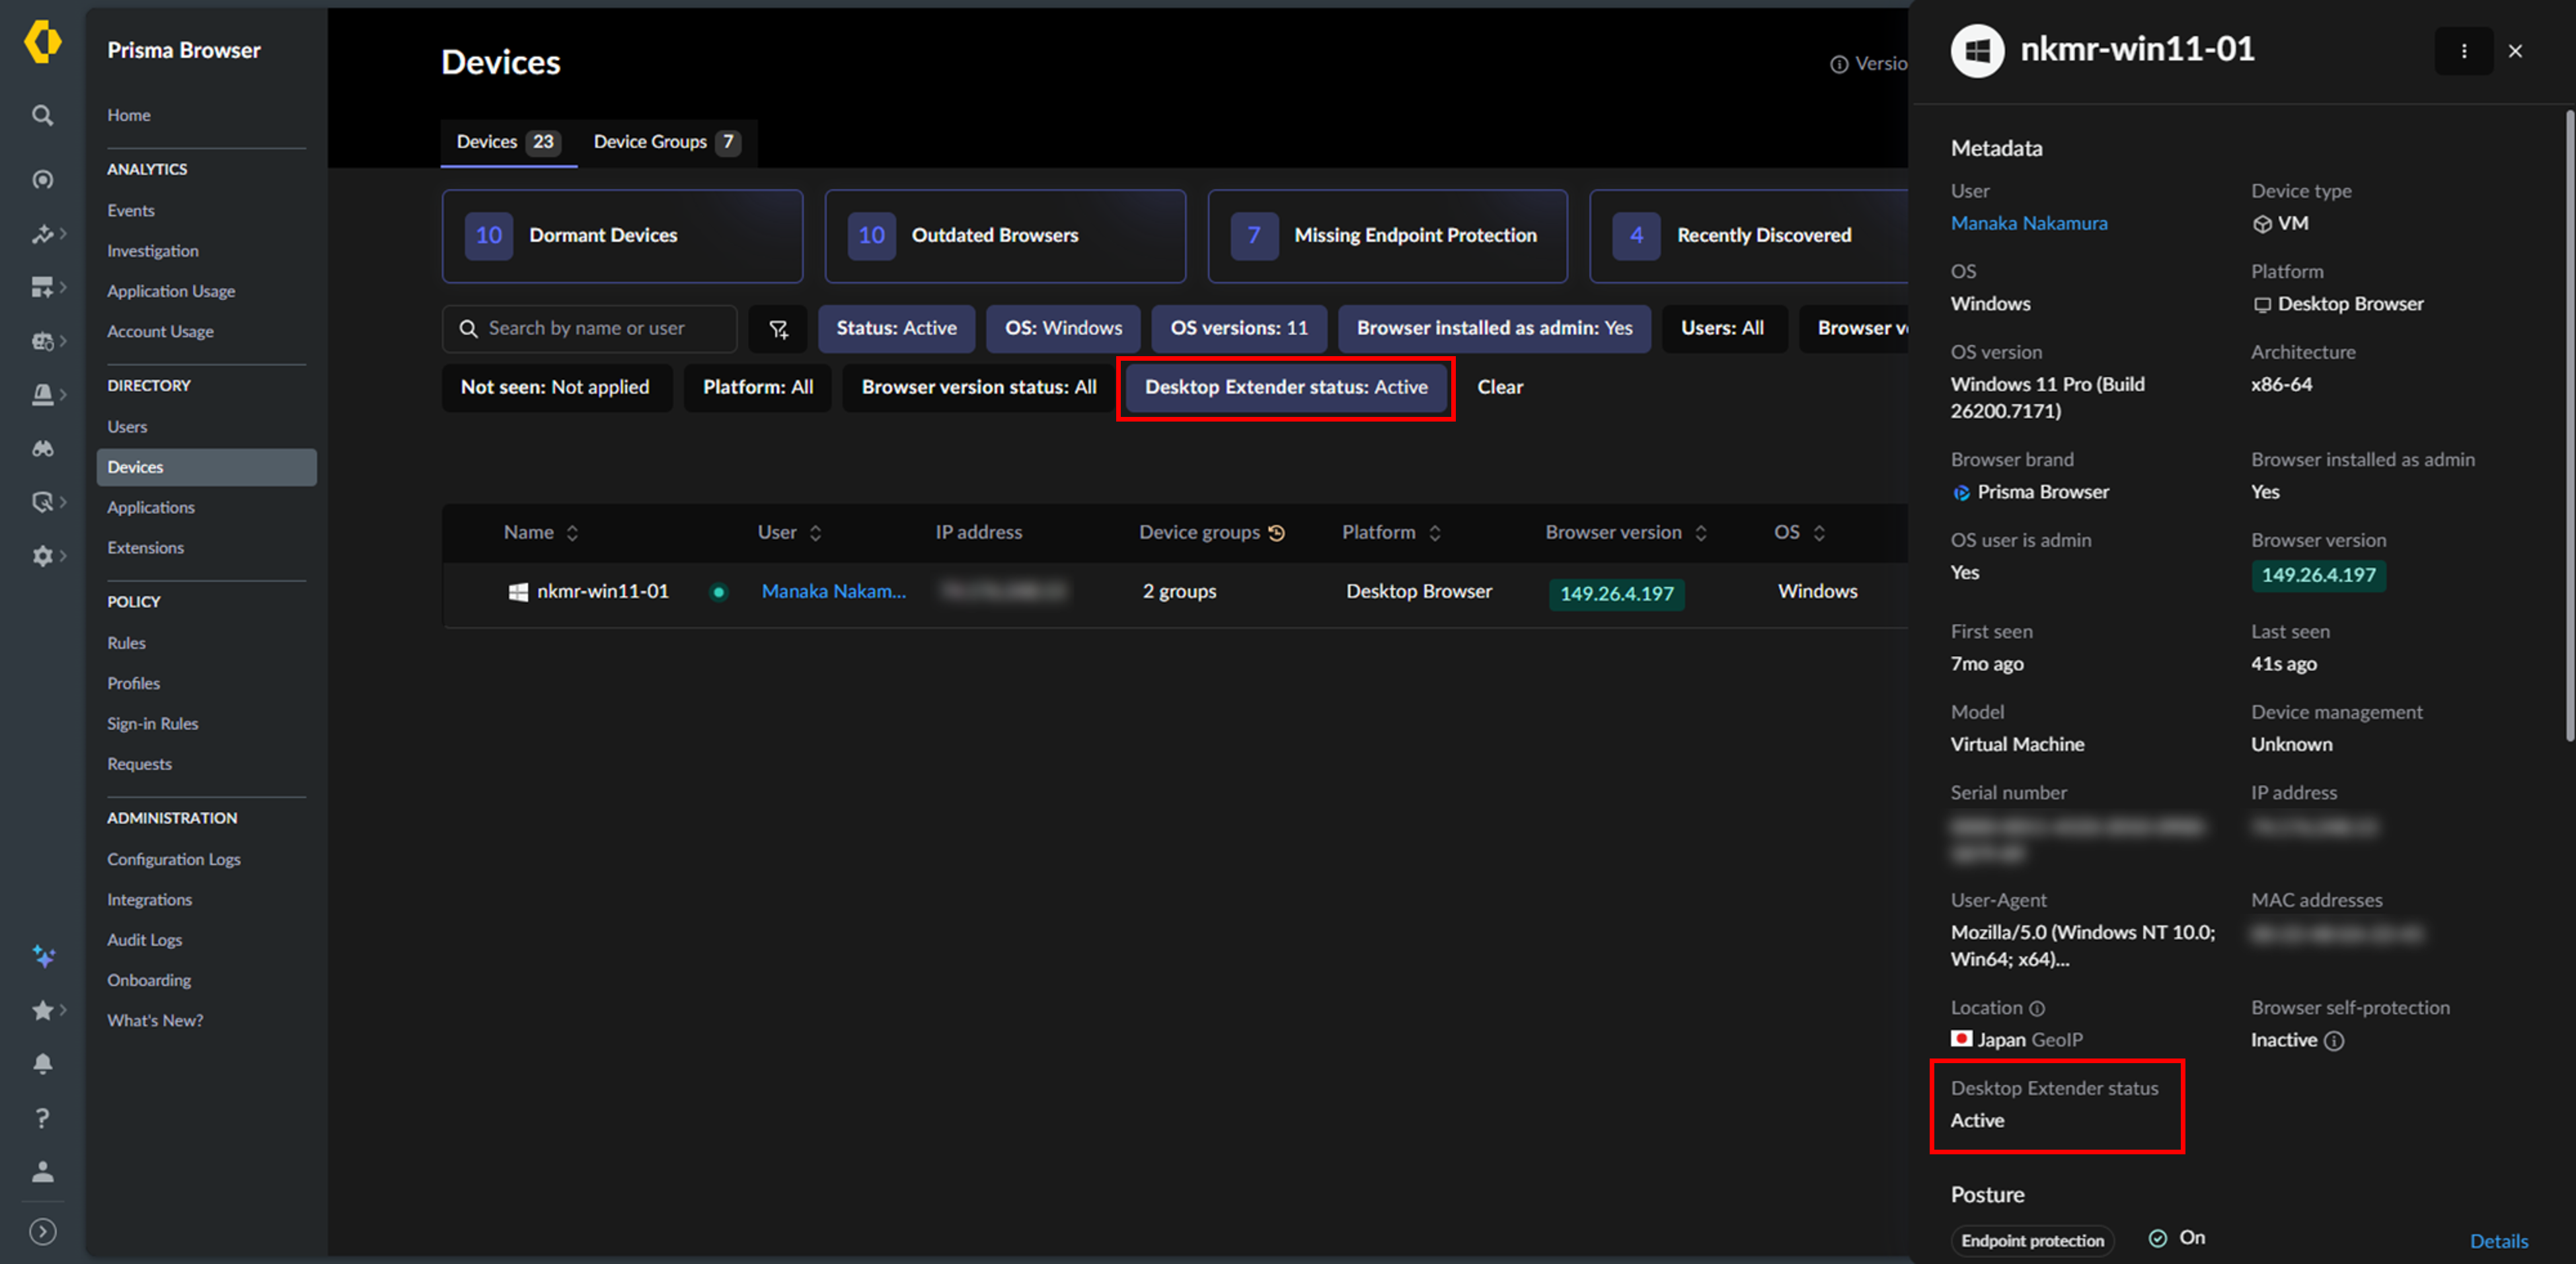Open the Status: Active filter

click(896, 329)
